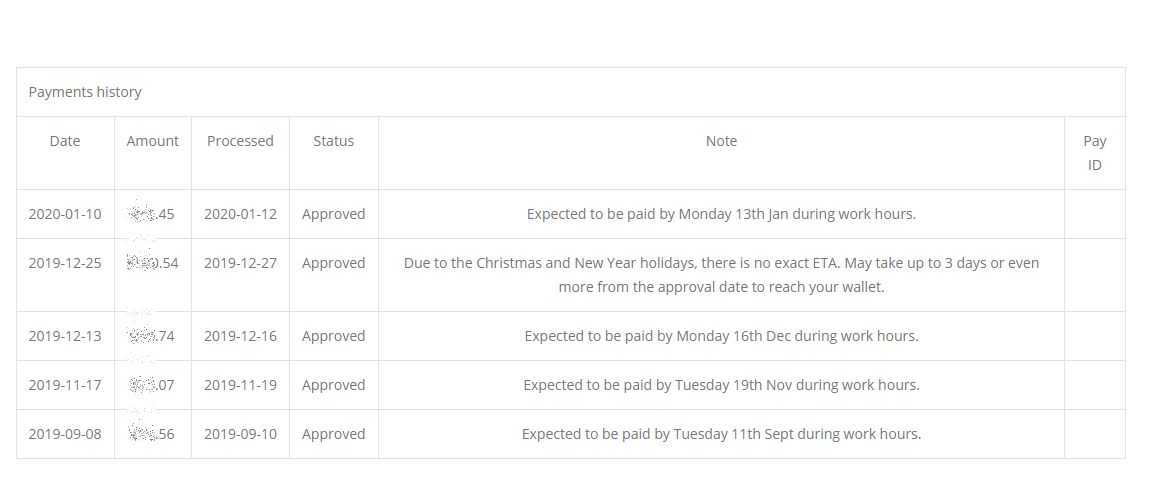
Task: Click the Amount column header
Action: coord(153,141)
